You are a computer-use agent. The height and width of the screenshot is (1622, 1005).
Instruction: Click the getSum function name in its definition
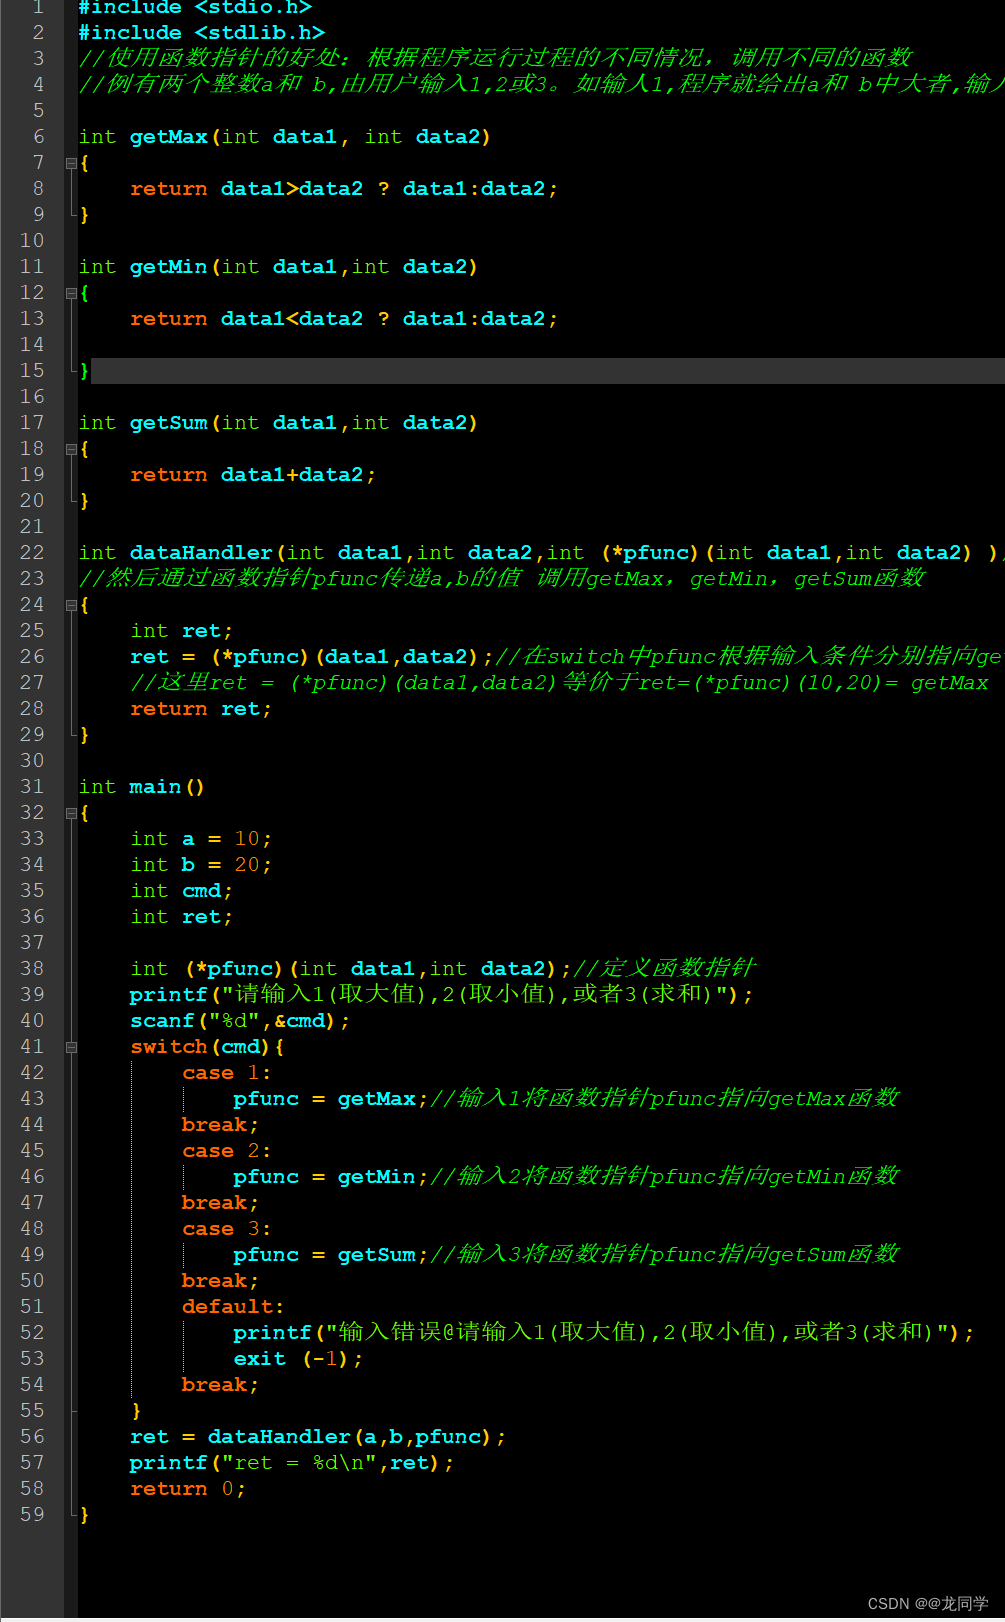169,423
